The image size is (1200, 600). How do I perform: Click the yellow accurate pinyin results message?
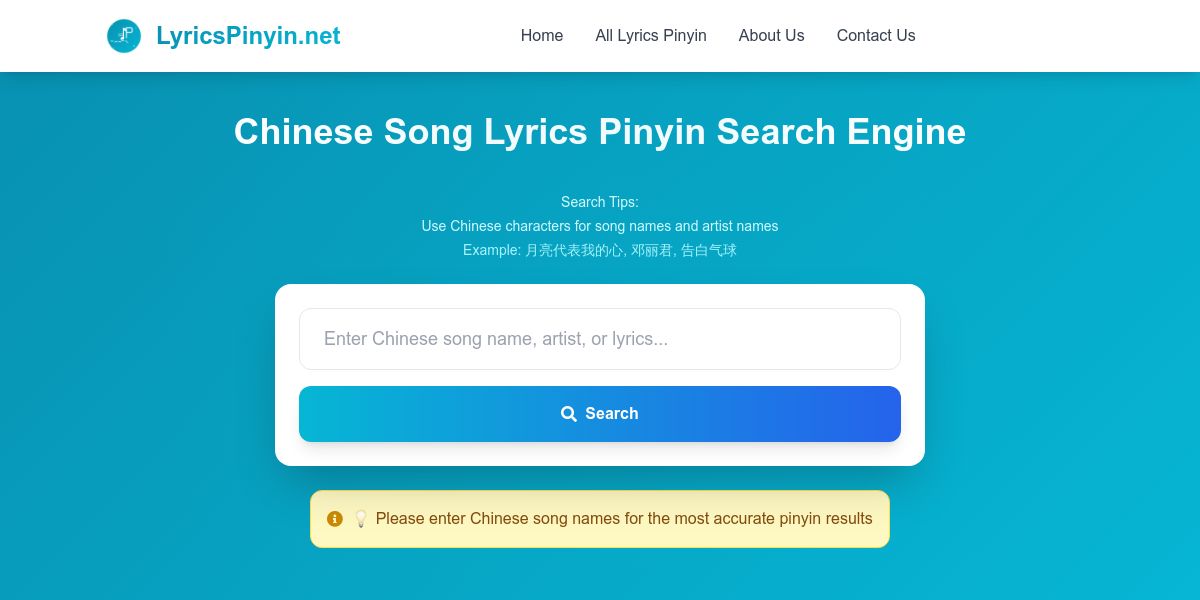pos(624,519)
